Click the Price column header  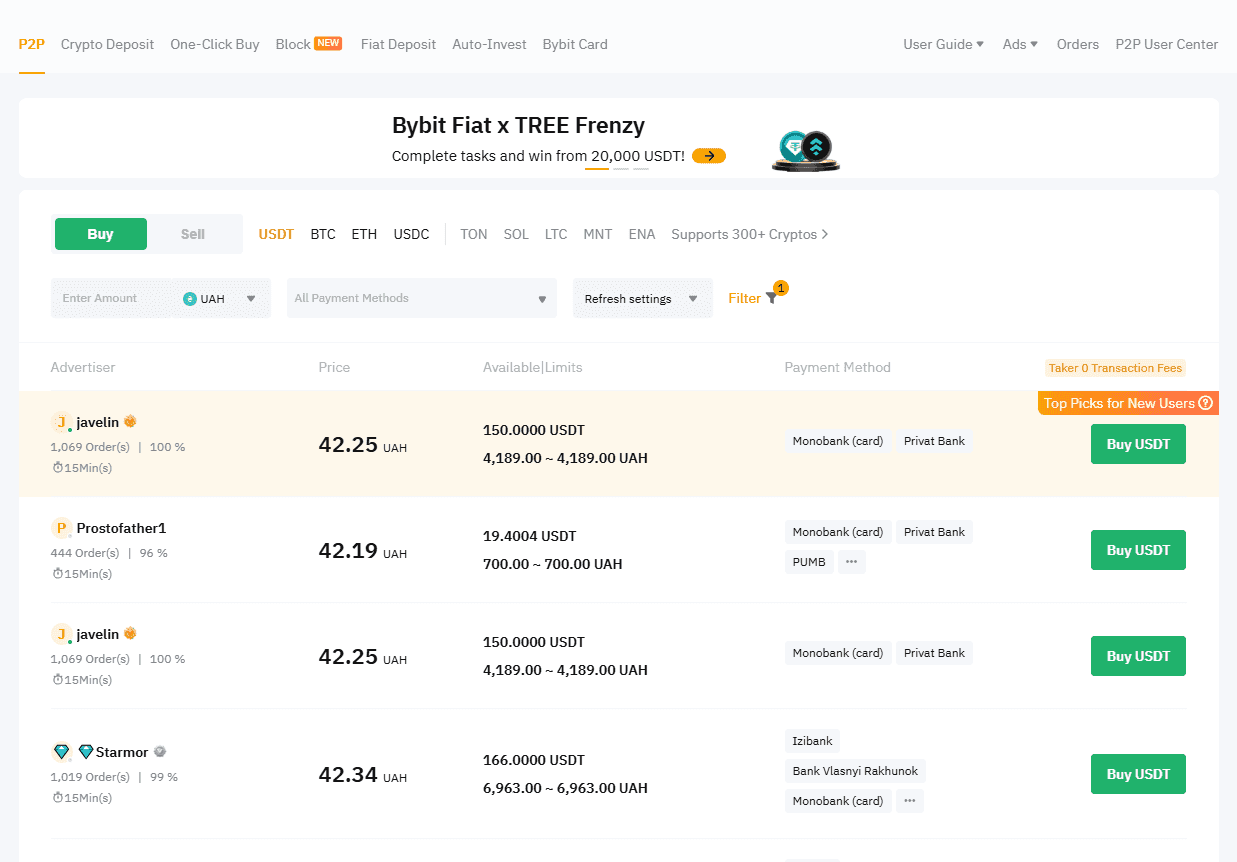[x=334, y=367]
